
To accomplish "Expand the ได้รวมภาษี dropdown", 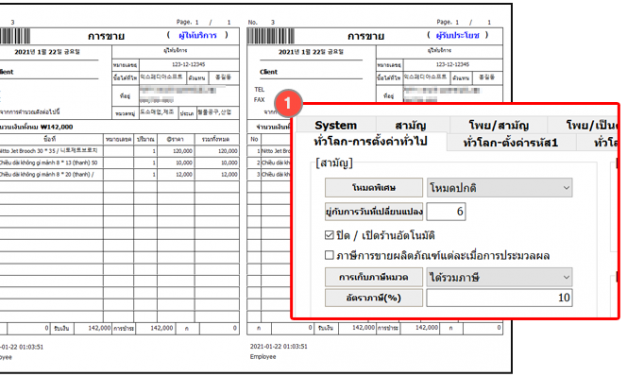I will pyautogui.click(x=499, y=277).
